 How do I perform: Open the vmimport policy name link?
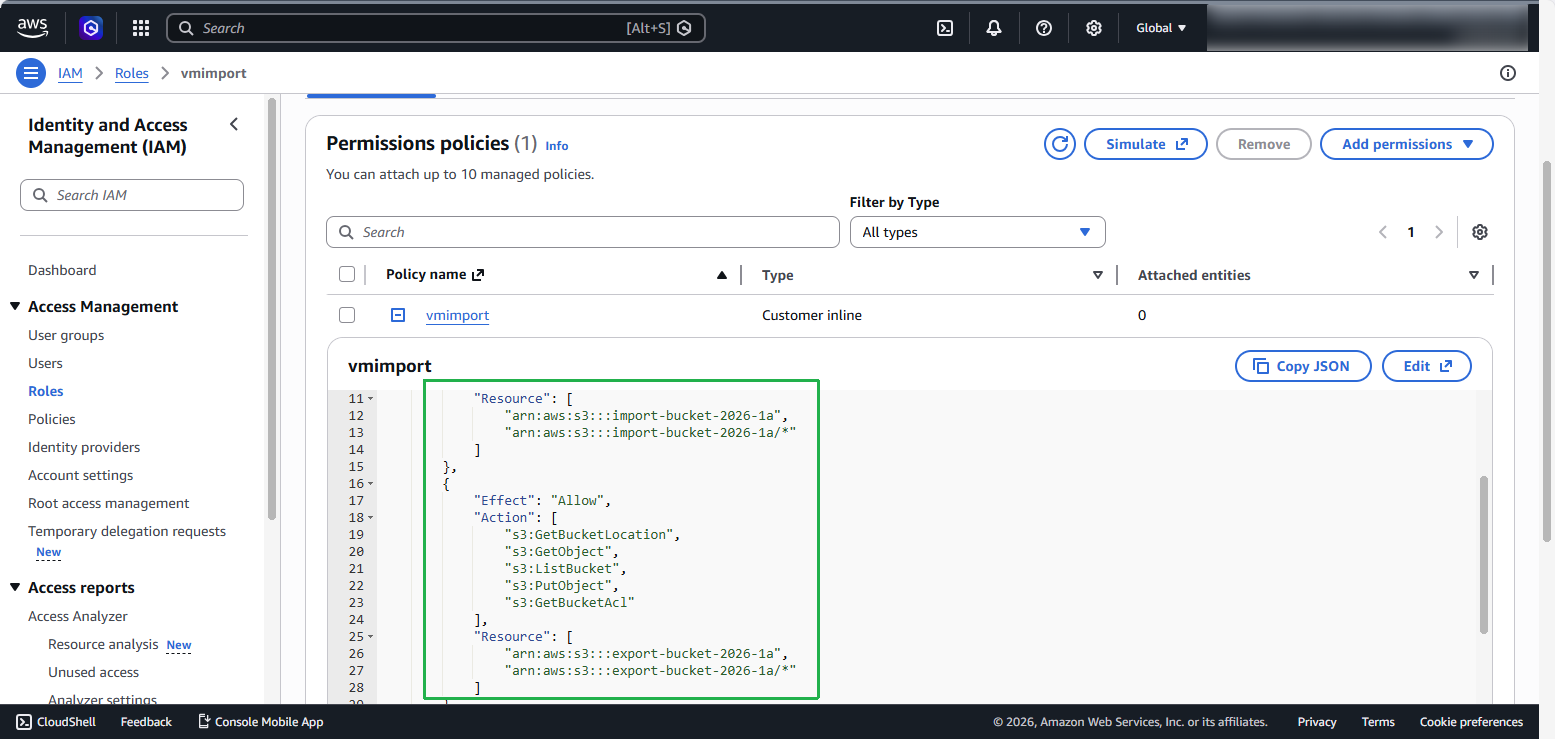tap(457, 315)
